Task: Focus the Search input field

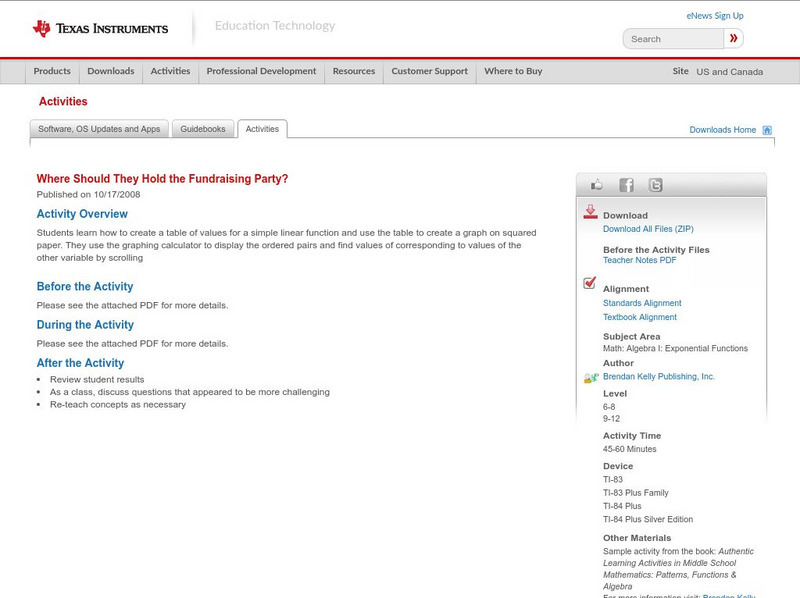Action: click(x=673, y=39)
